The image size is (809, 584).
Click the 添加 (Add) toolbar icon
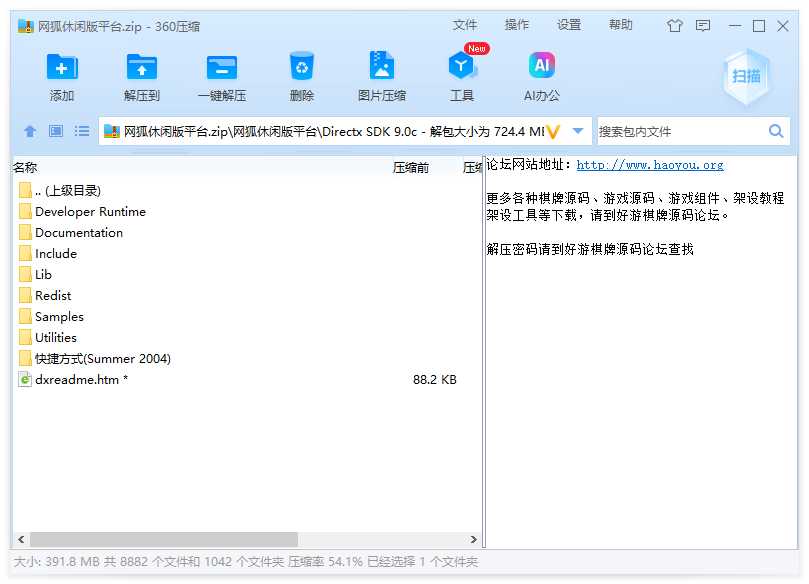[x=62, y=67]
